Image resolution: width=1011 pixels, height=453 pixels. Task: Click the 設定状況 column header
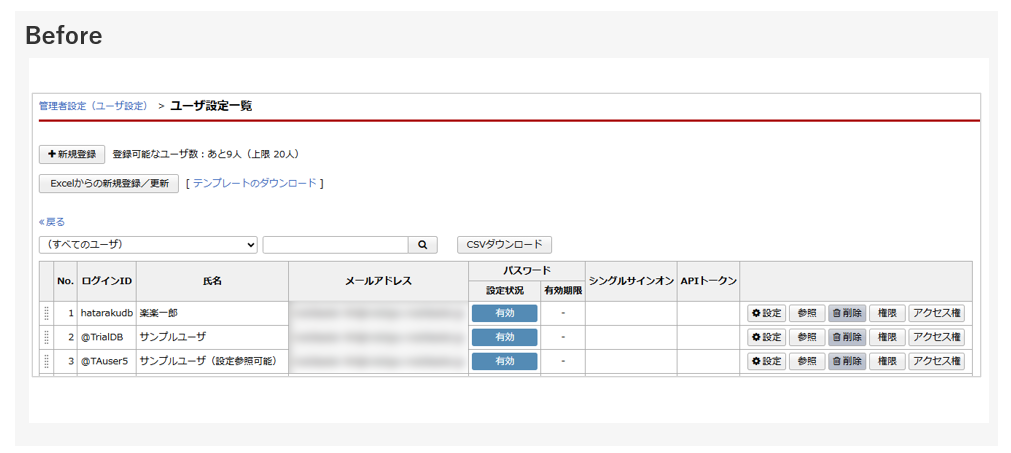(505, 291)
